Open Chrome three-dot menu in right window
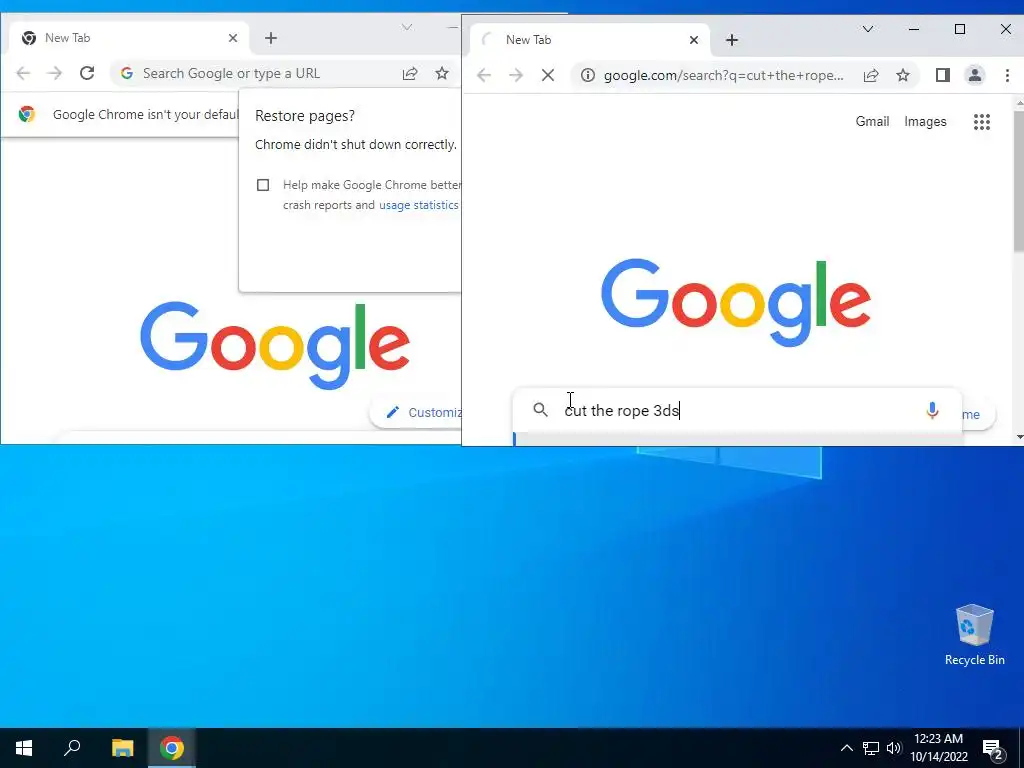The image size is (1024, 768). (x=1007, y=75)
